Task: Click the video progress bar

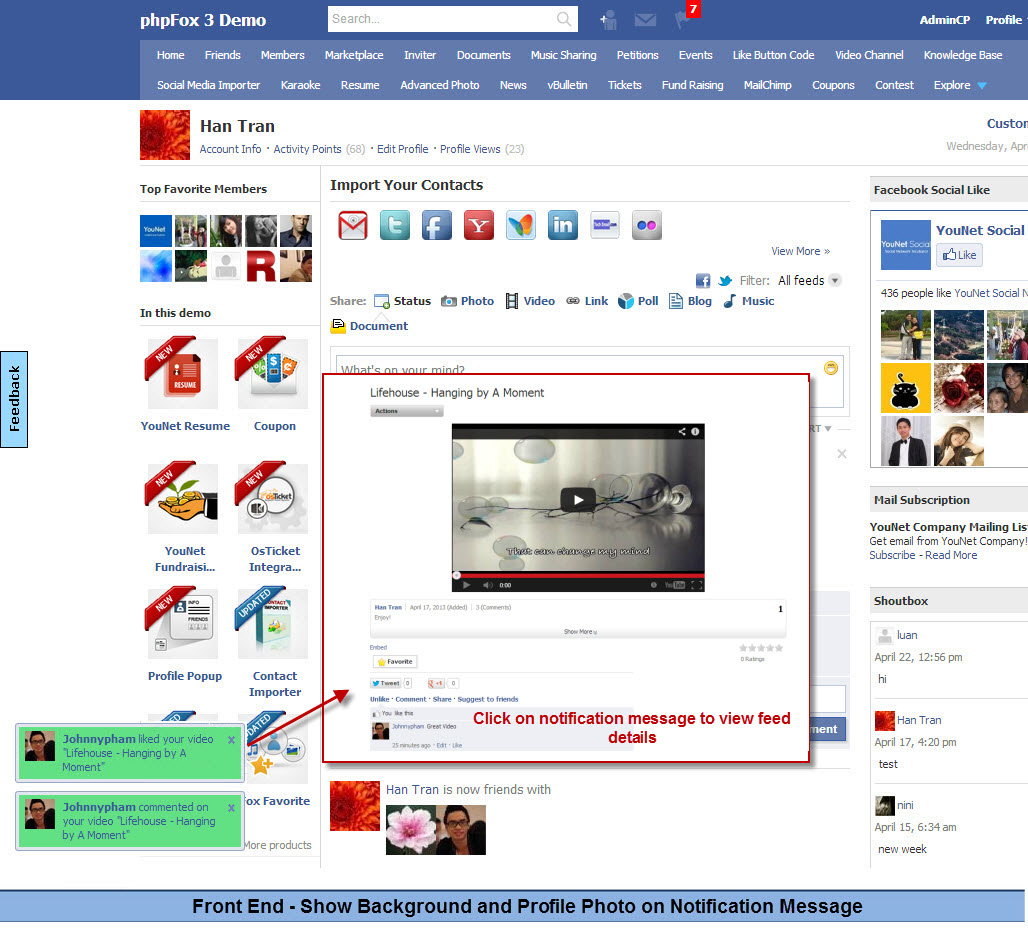Action: [578, 575]
